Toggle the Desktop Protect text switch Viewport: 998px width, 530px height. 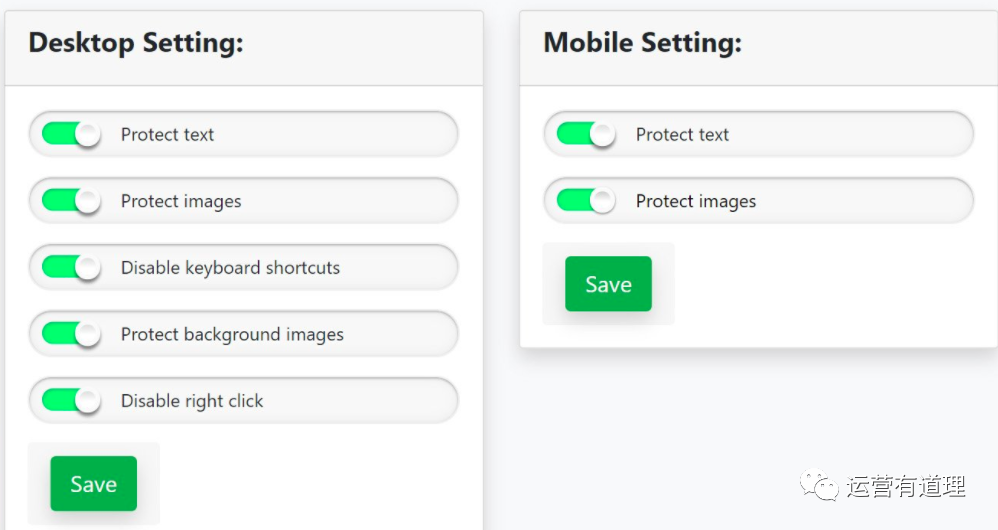[x=71, y=134]
